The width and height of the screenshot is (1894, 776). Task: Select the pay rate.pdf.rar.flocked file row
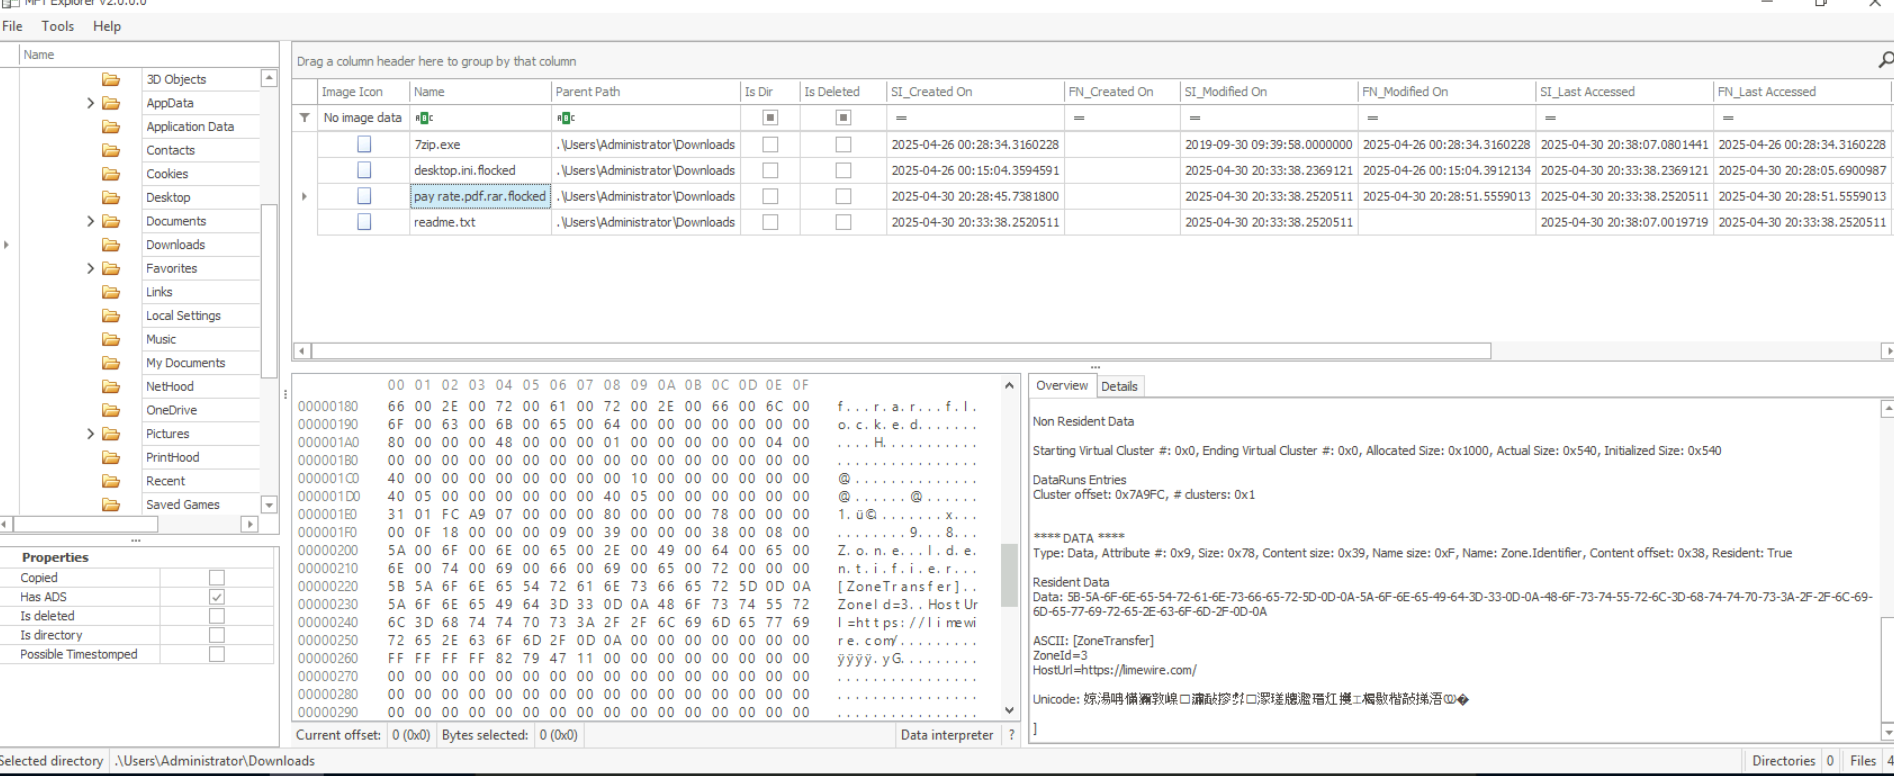480,197
